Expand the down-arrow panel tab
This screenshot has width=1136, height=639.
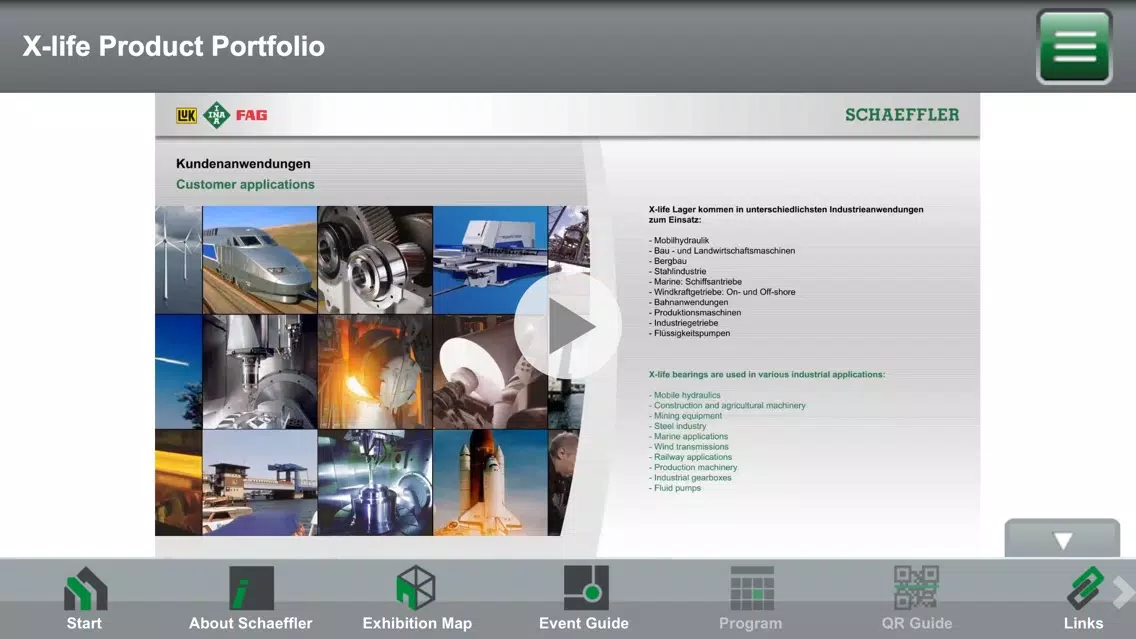coord(1062,538)
